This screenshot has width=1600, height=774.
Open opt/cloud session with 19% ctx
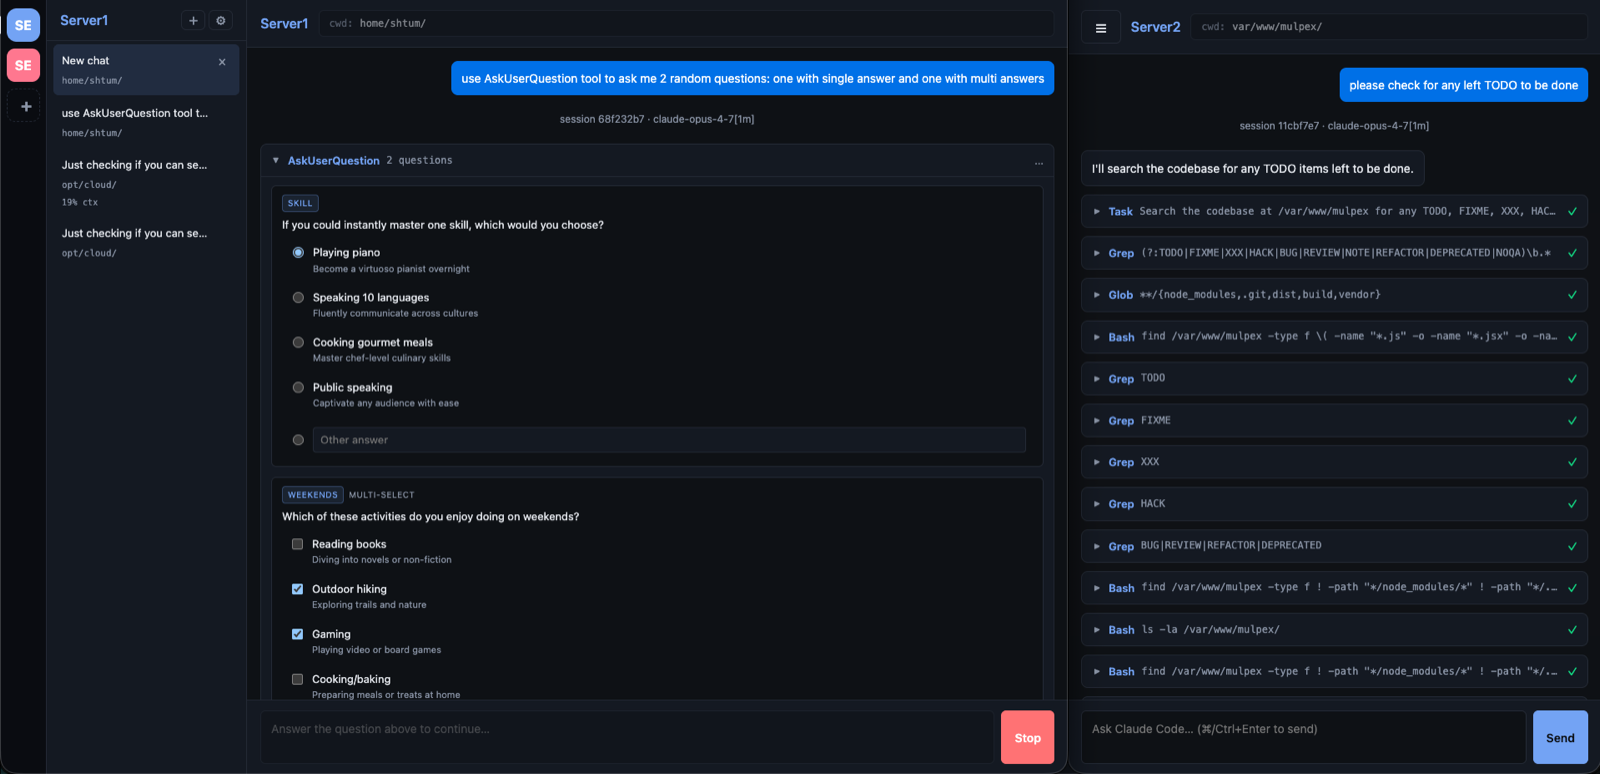pos(146,183)
